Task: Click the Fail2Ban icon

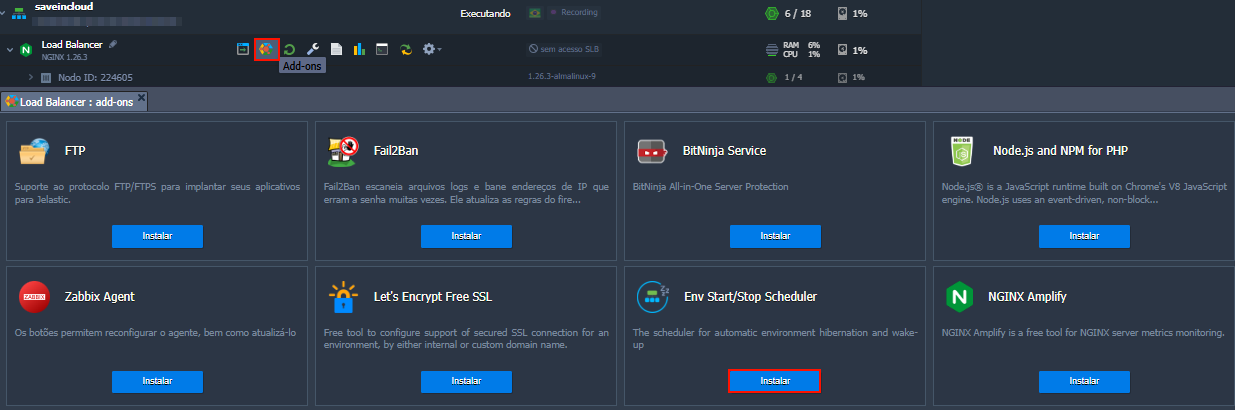Action: (x=343, y=151)
